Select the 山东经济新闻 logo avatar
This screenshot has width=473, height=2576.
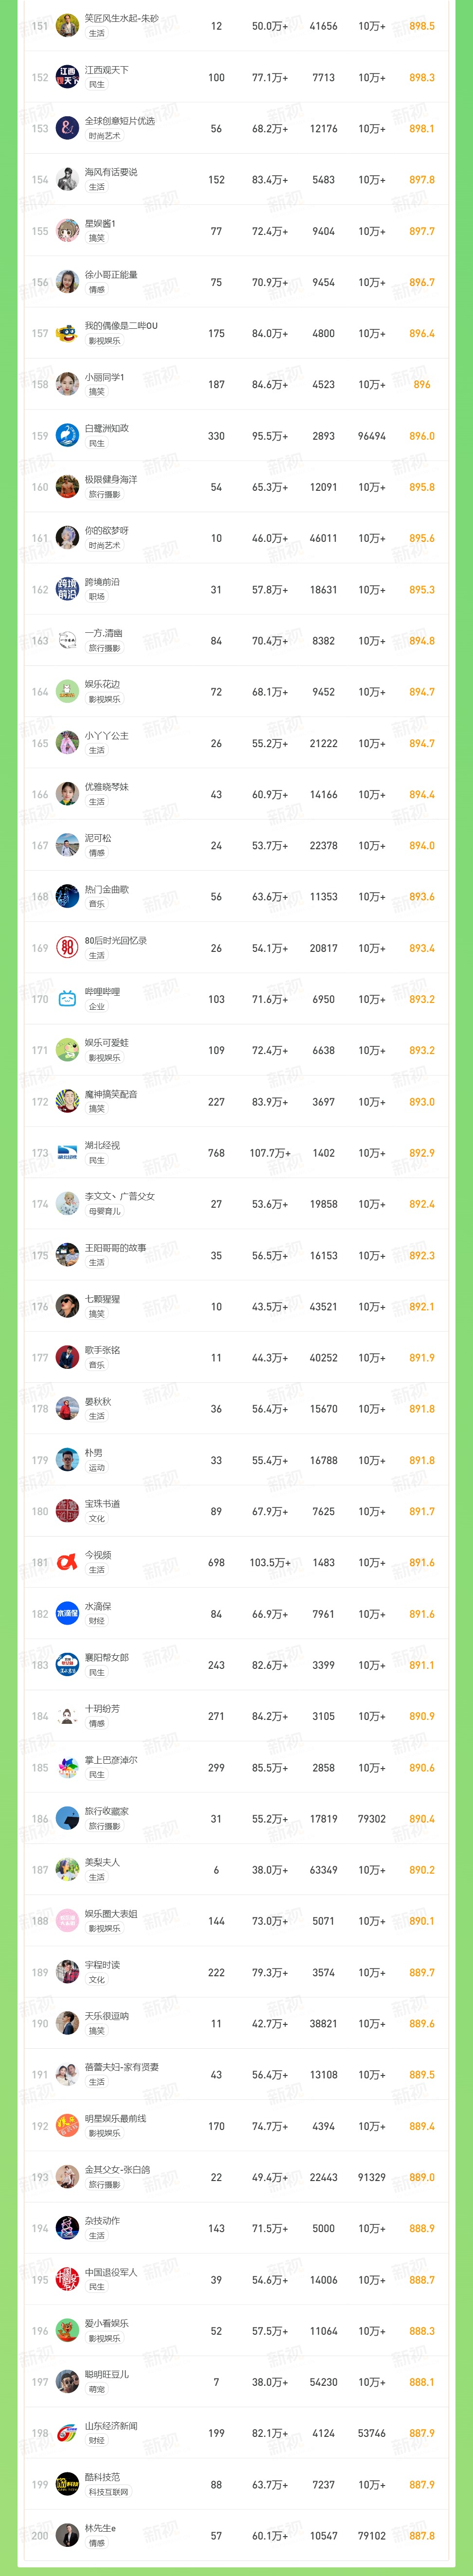coord(67,2433)
